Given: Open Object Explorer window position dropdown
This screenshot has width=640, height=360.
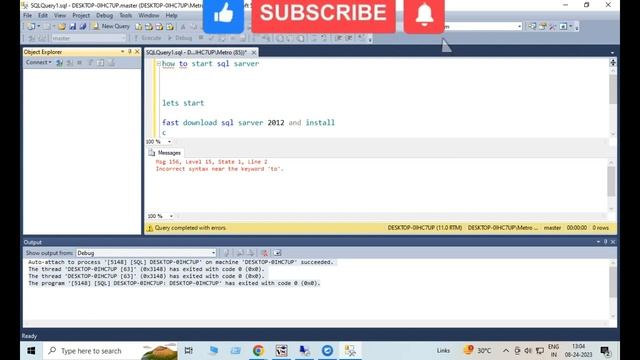Looking at the screenshot, I should pos(122,52).
